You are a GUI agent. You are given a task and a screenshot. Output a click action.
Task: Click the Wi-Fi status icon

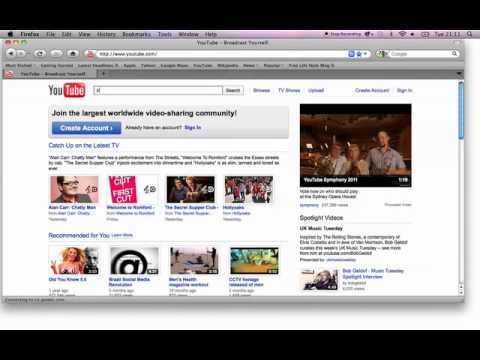[x=402, y=34]
